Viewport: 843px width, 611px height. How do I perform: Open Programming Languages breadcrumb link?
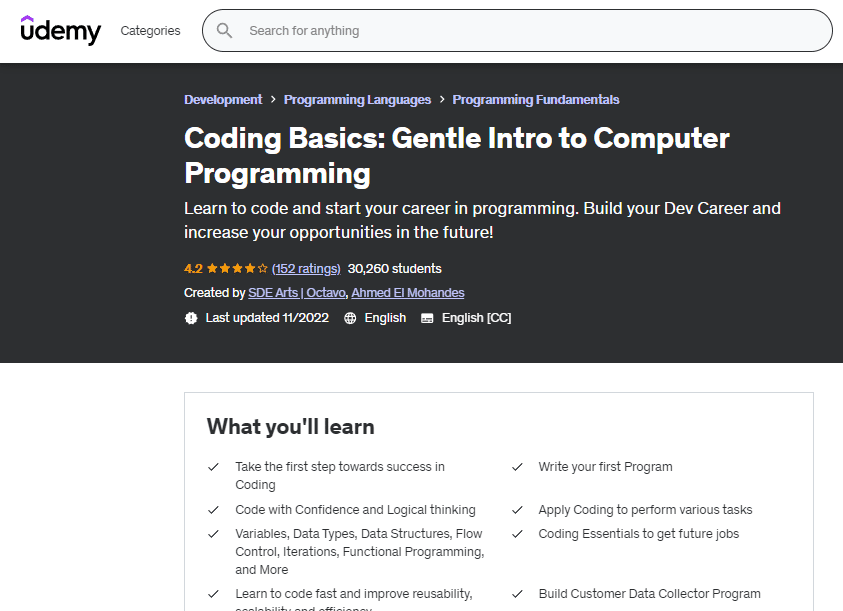click(357, 100)
